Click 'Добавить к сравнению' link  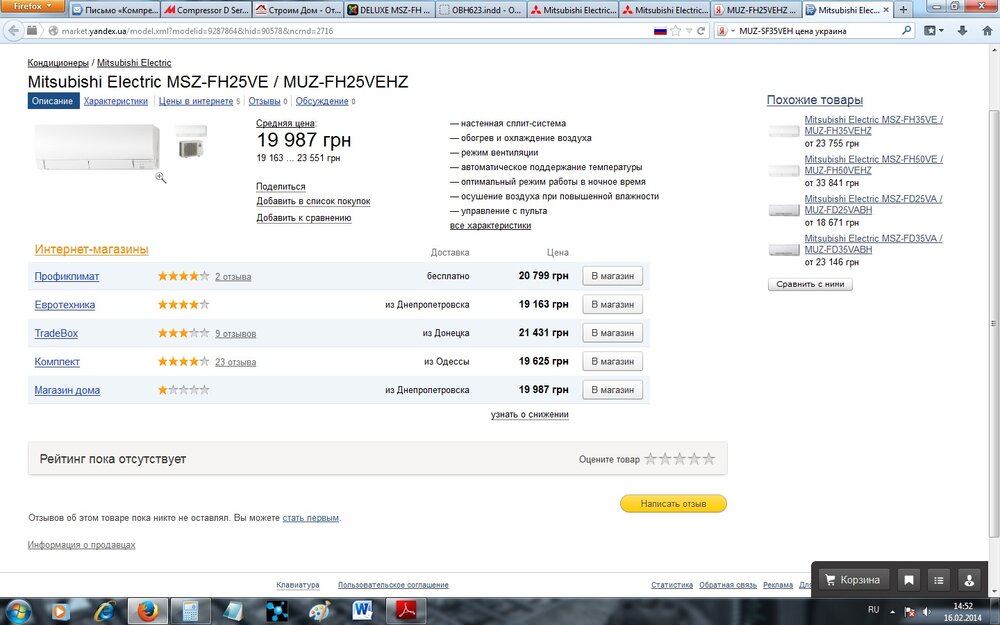click(x=304, y=217)
